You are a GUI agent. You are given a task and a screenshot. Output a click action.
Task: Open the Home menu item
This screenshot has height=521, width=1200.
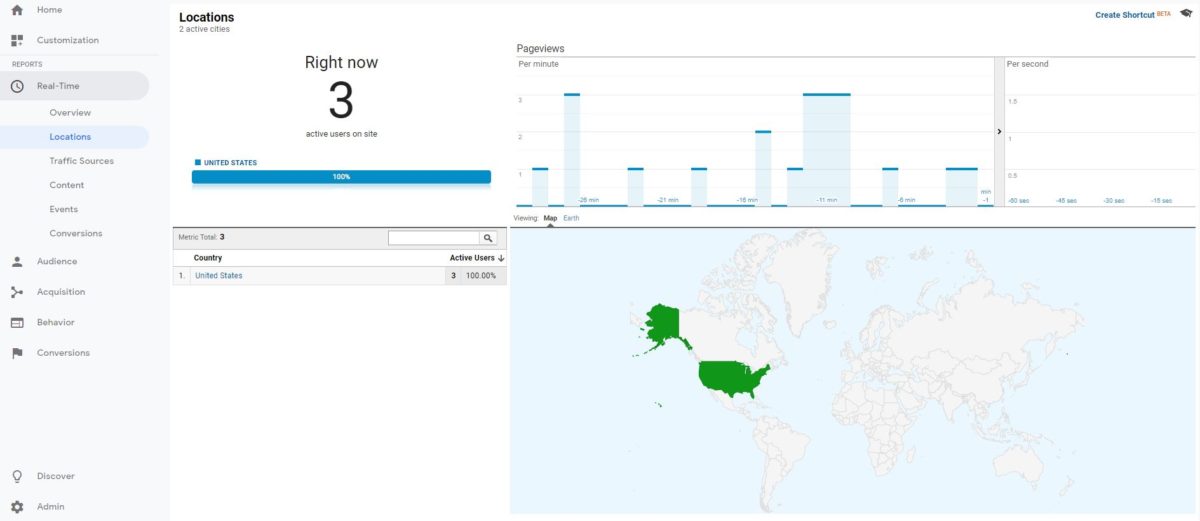point(49,10)
